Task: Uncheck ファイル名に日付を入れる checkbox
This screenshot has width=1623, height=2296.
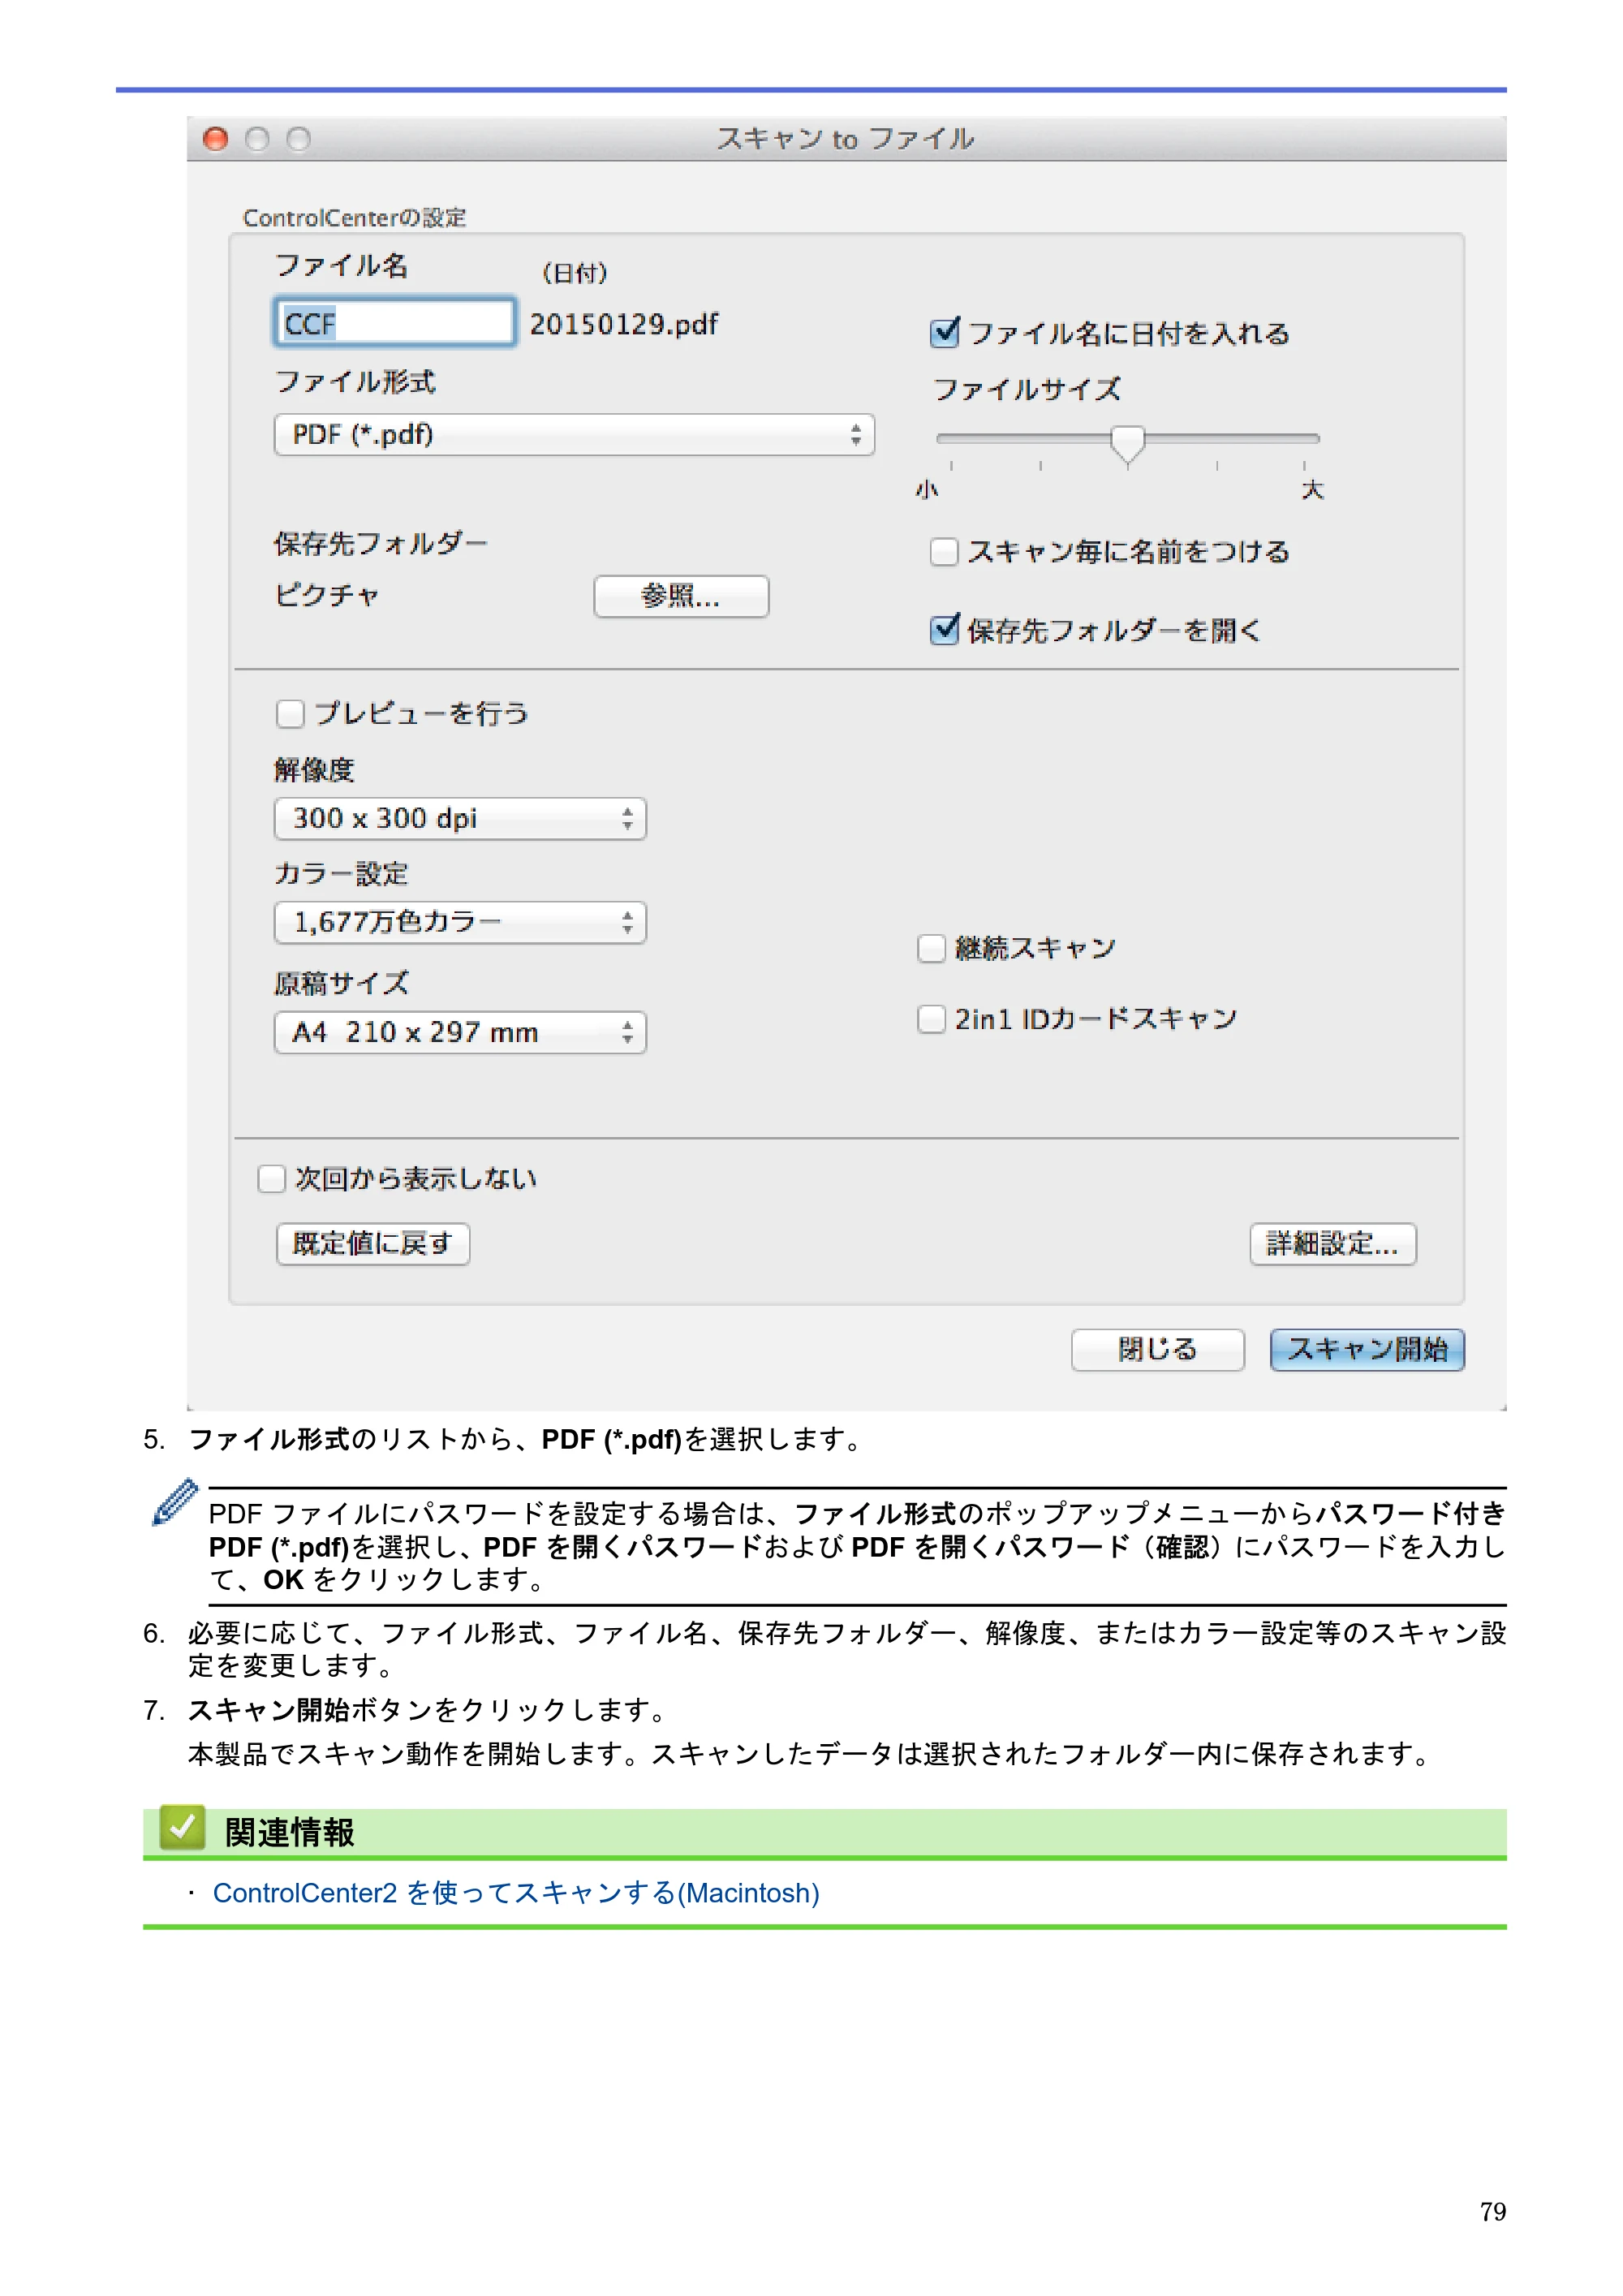Action: tap(944, 333)
